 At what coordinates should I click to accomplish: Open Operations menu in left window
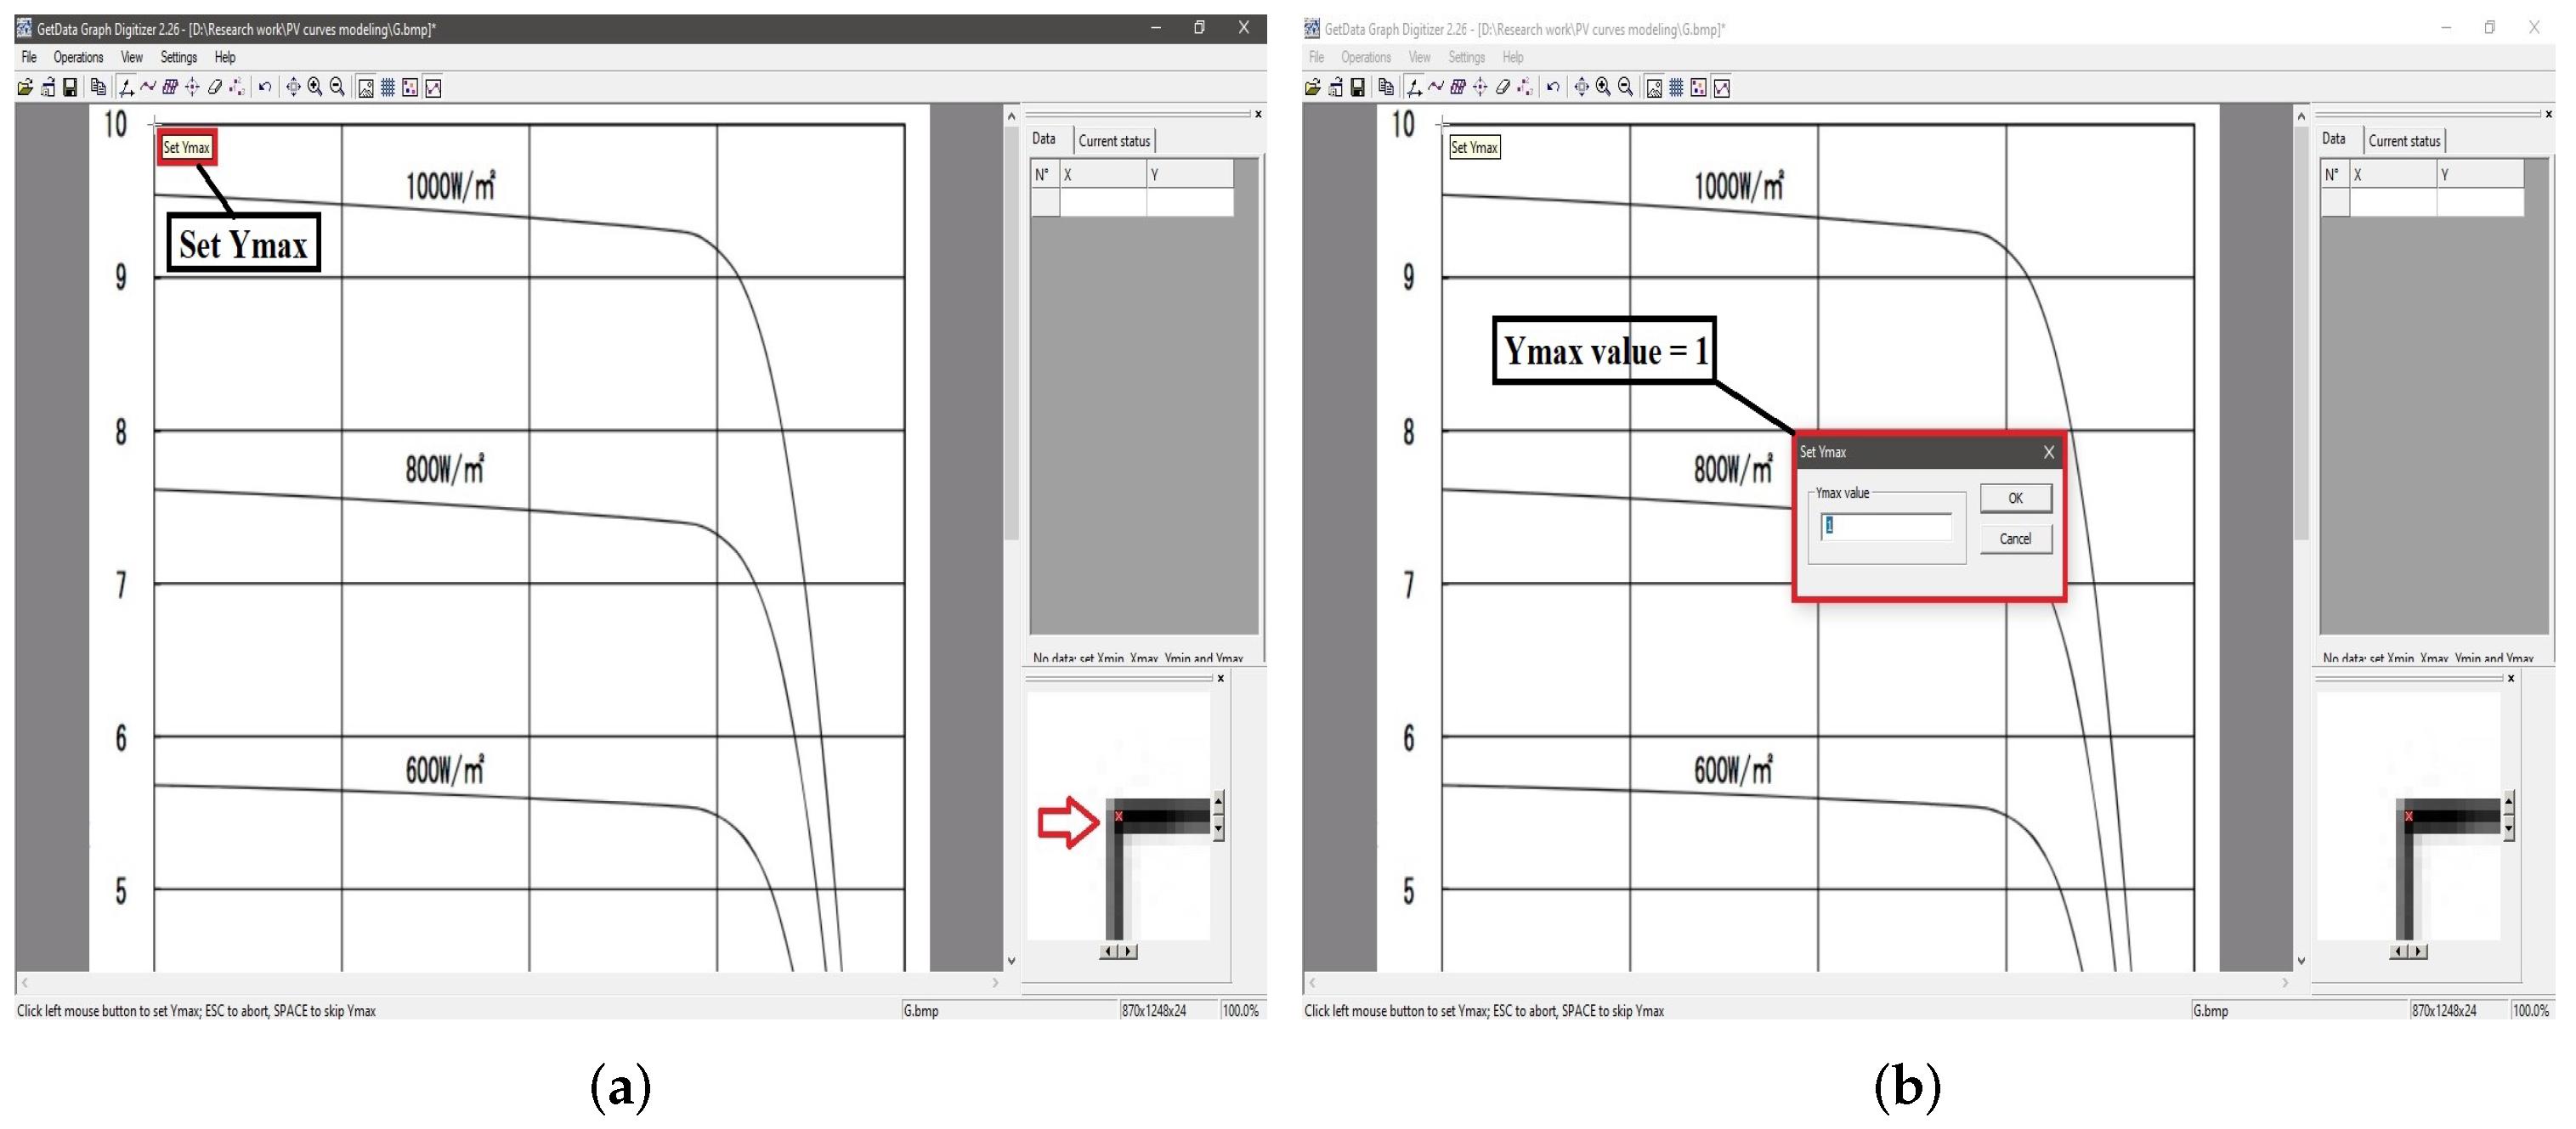click(78, 57)
